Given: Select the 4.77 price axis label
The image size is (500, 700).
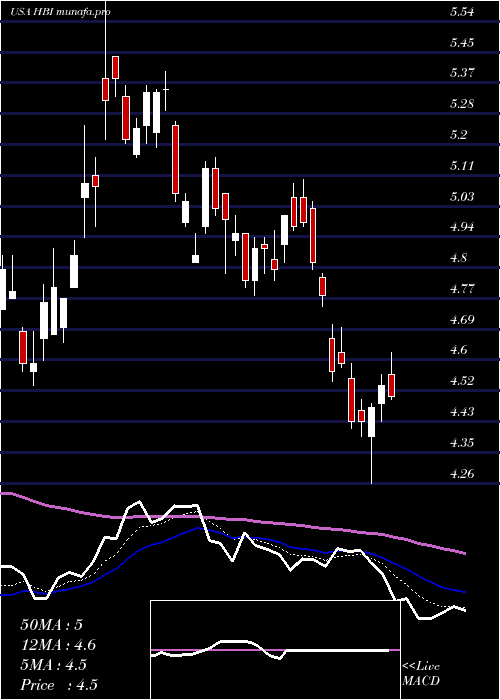Looking at the screenshot, I should click(462, 288).
